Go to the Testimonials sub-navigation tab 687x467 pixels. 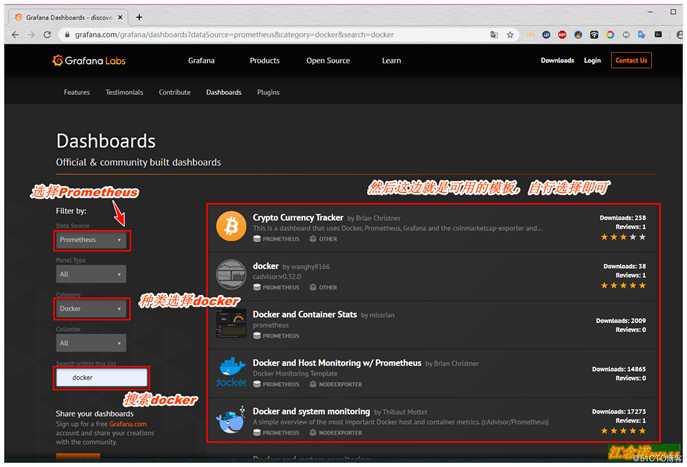tap(124, 92)
